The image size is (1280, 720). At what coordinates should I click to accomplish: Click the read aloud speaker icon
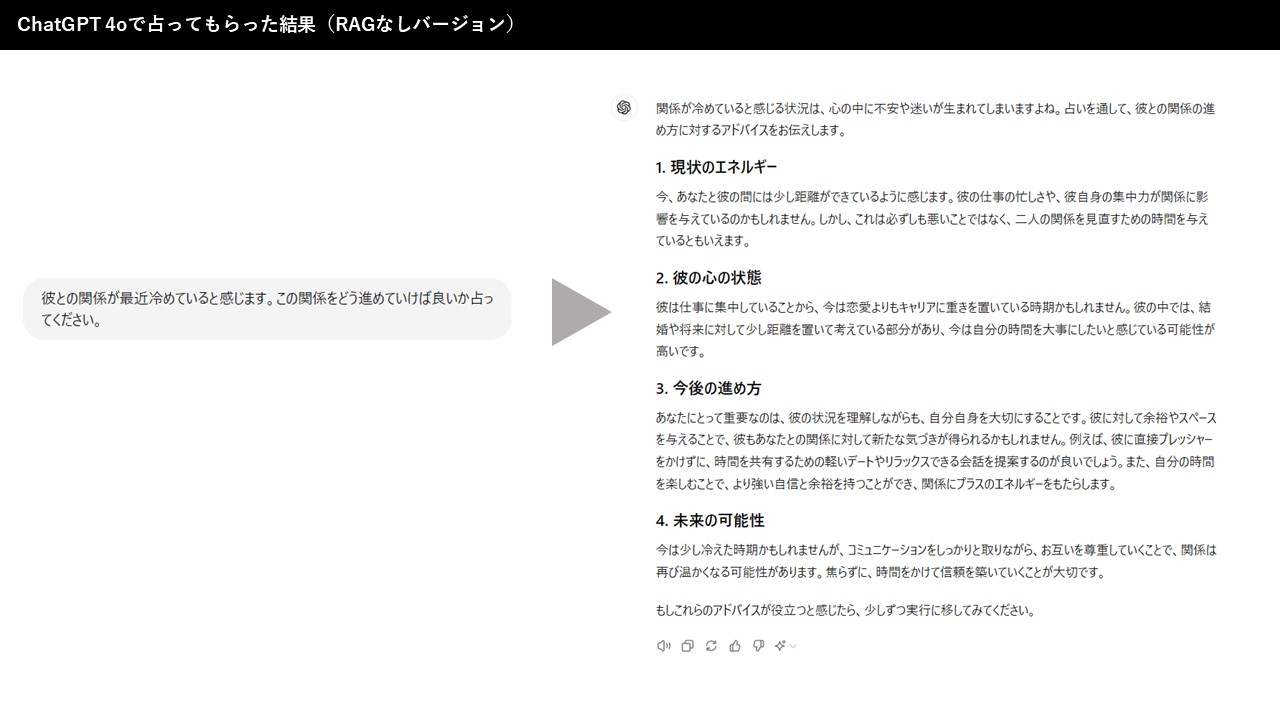click(x=663, y=646)
